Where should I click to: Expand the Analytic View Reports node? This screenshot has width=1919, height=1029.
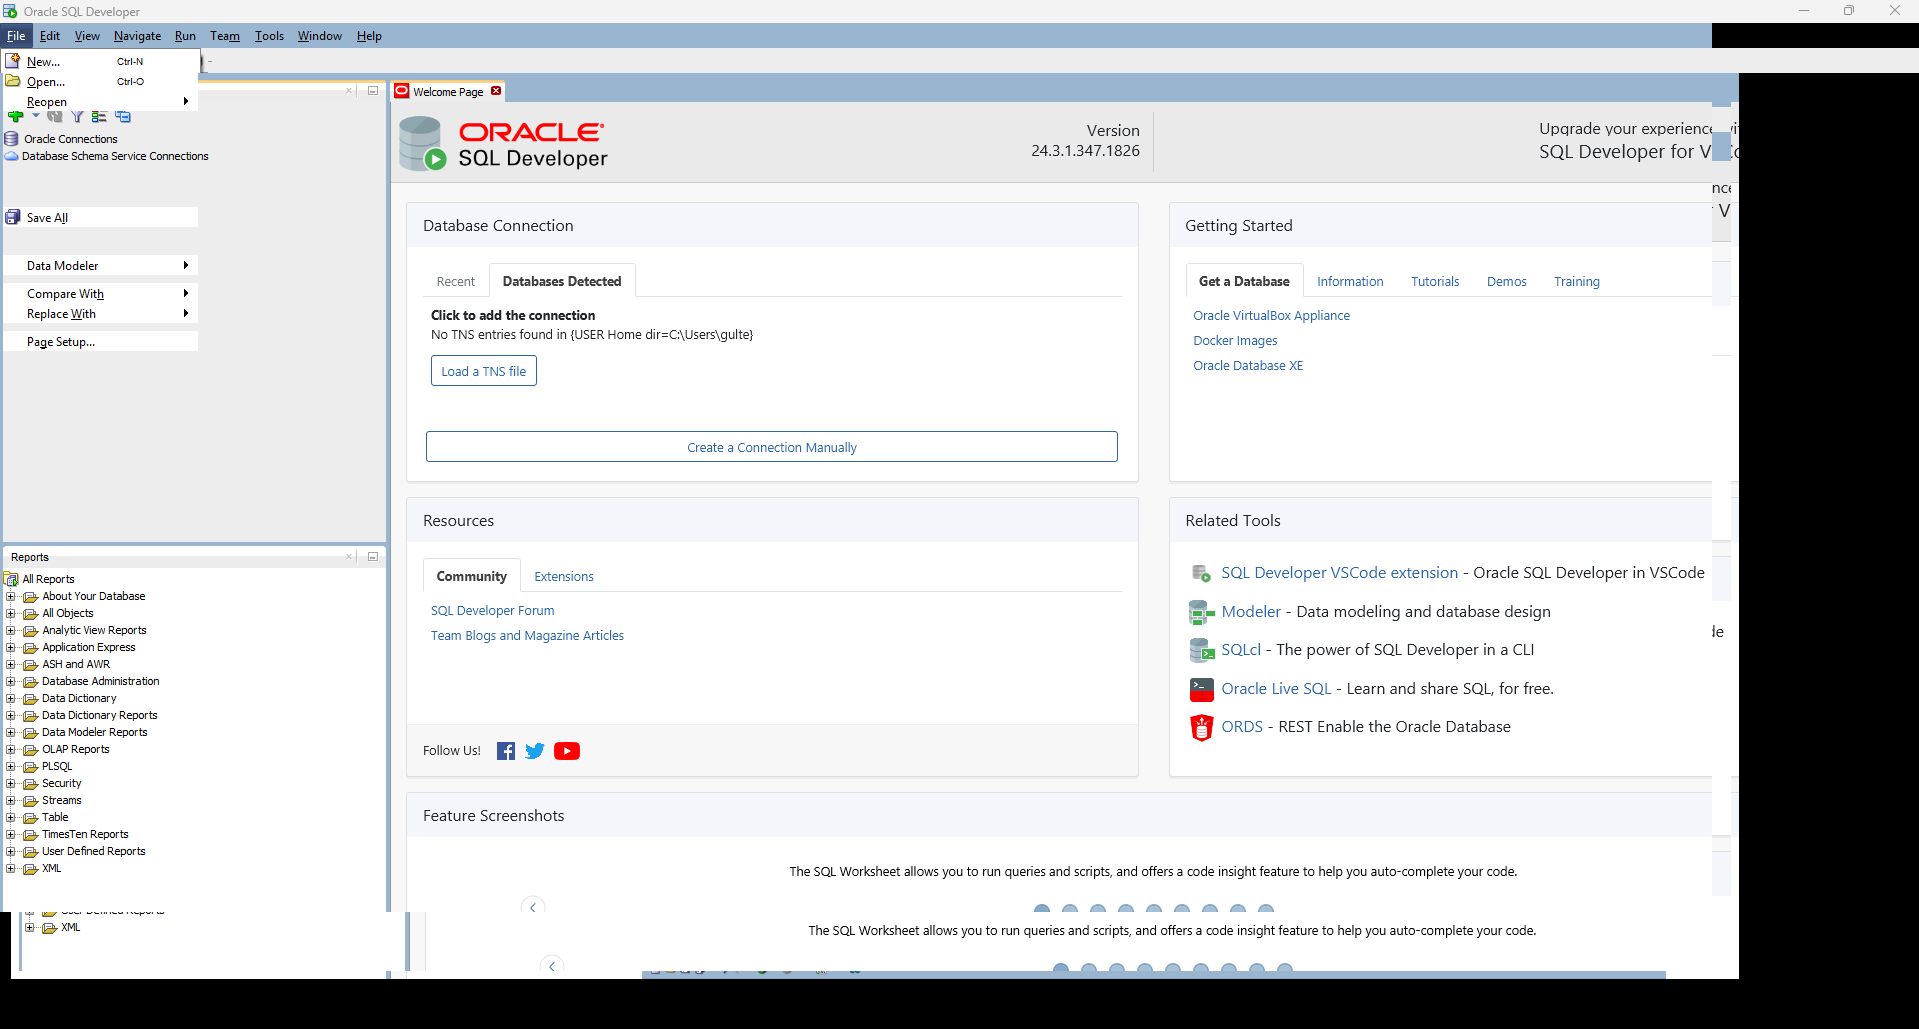coord(11,630)
